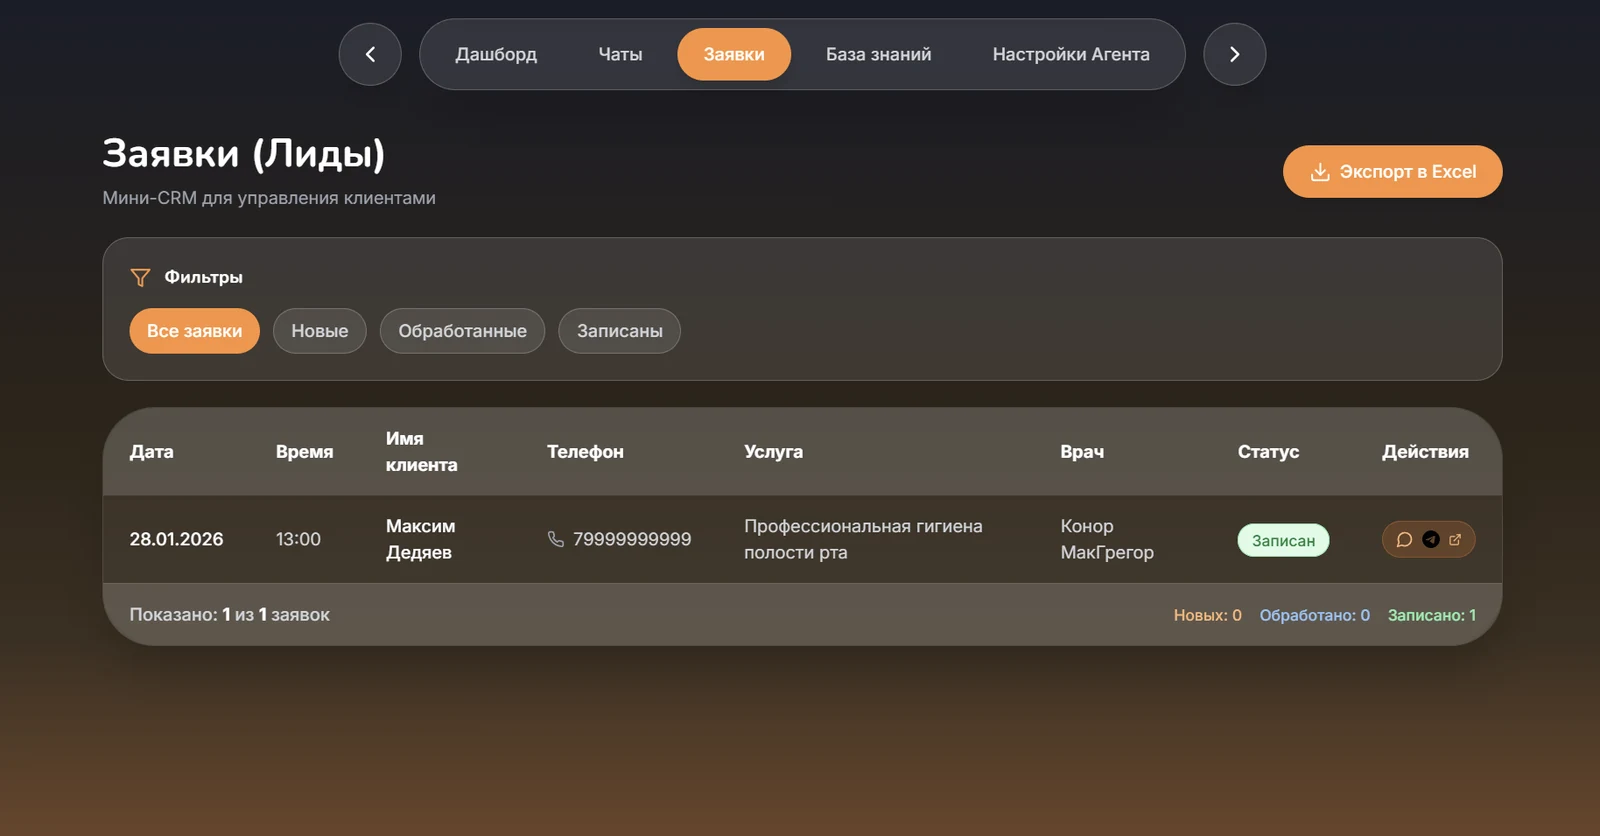The image size is (1600, 836).
Task: Click the Телефон column header
Action: click(585, 451)
